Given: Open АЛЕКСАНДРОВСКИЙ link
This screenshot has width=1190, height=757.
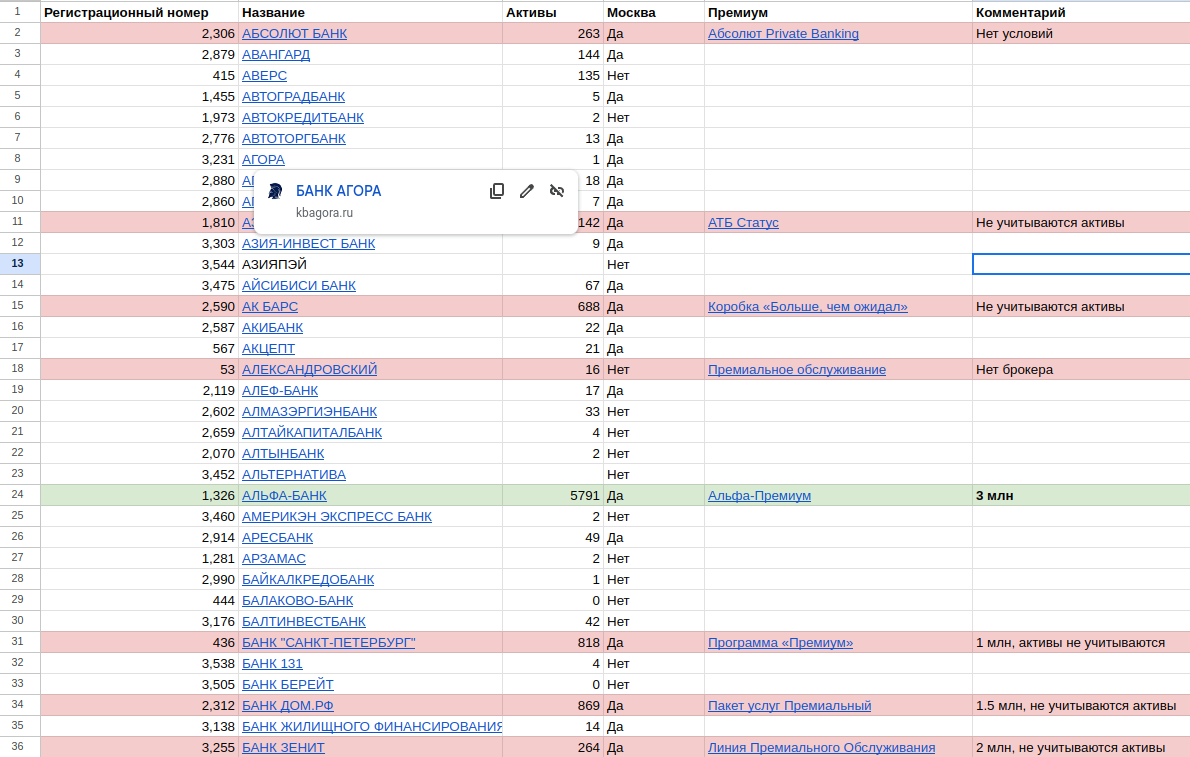Looking at the screenshot, I should 309,370.
